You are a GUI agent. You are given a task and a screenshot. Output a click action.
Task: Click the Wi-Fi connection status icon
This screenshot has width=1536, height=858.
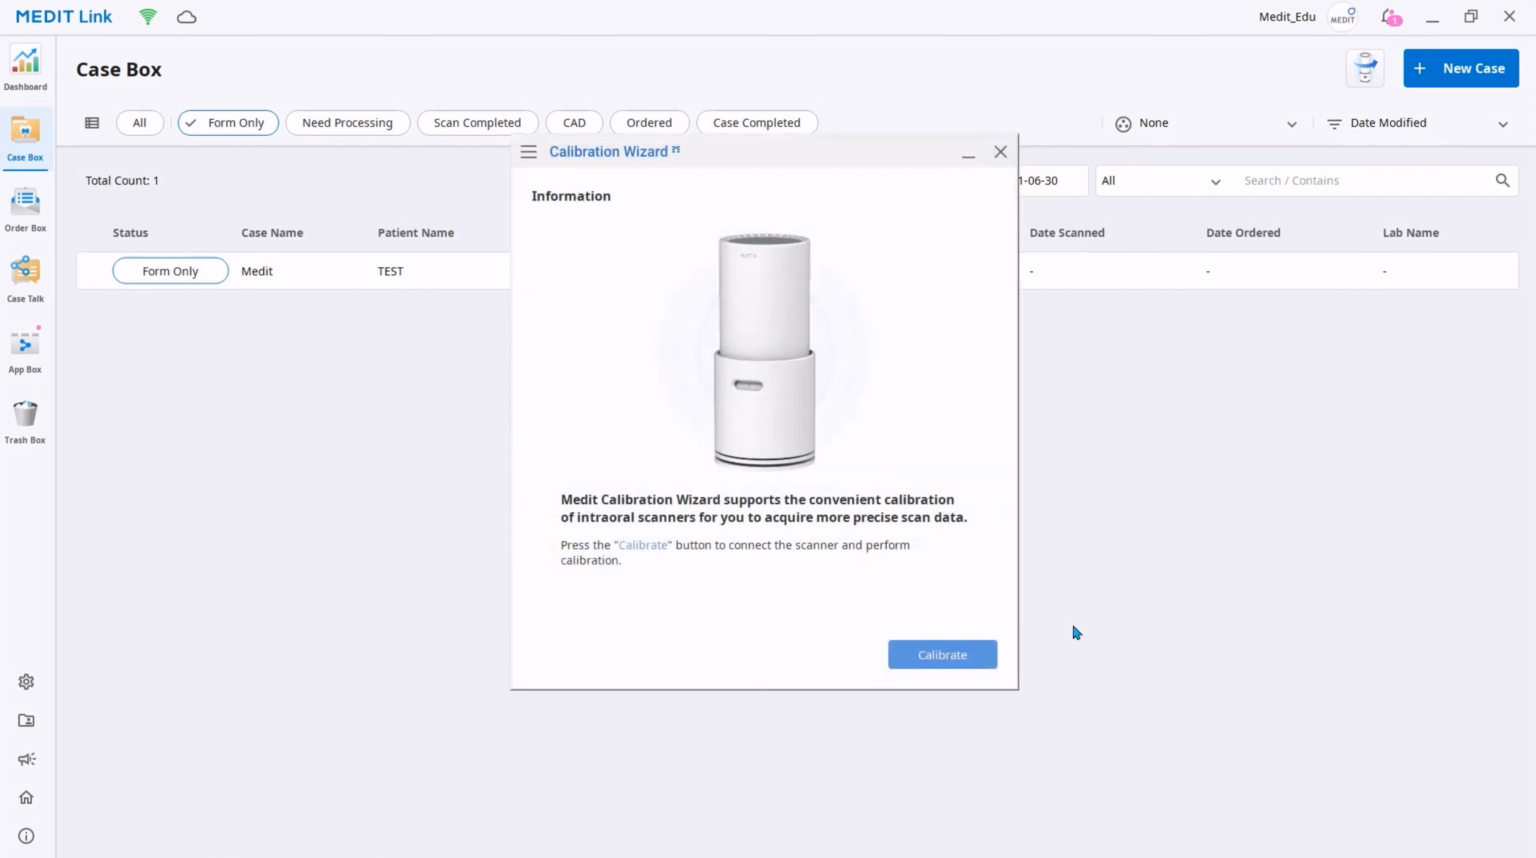pos(148,17)
